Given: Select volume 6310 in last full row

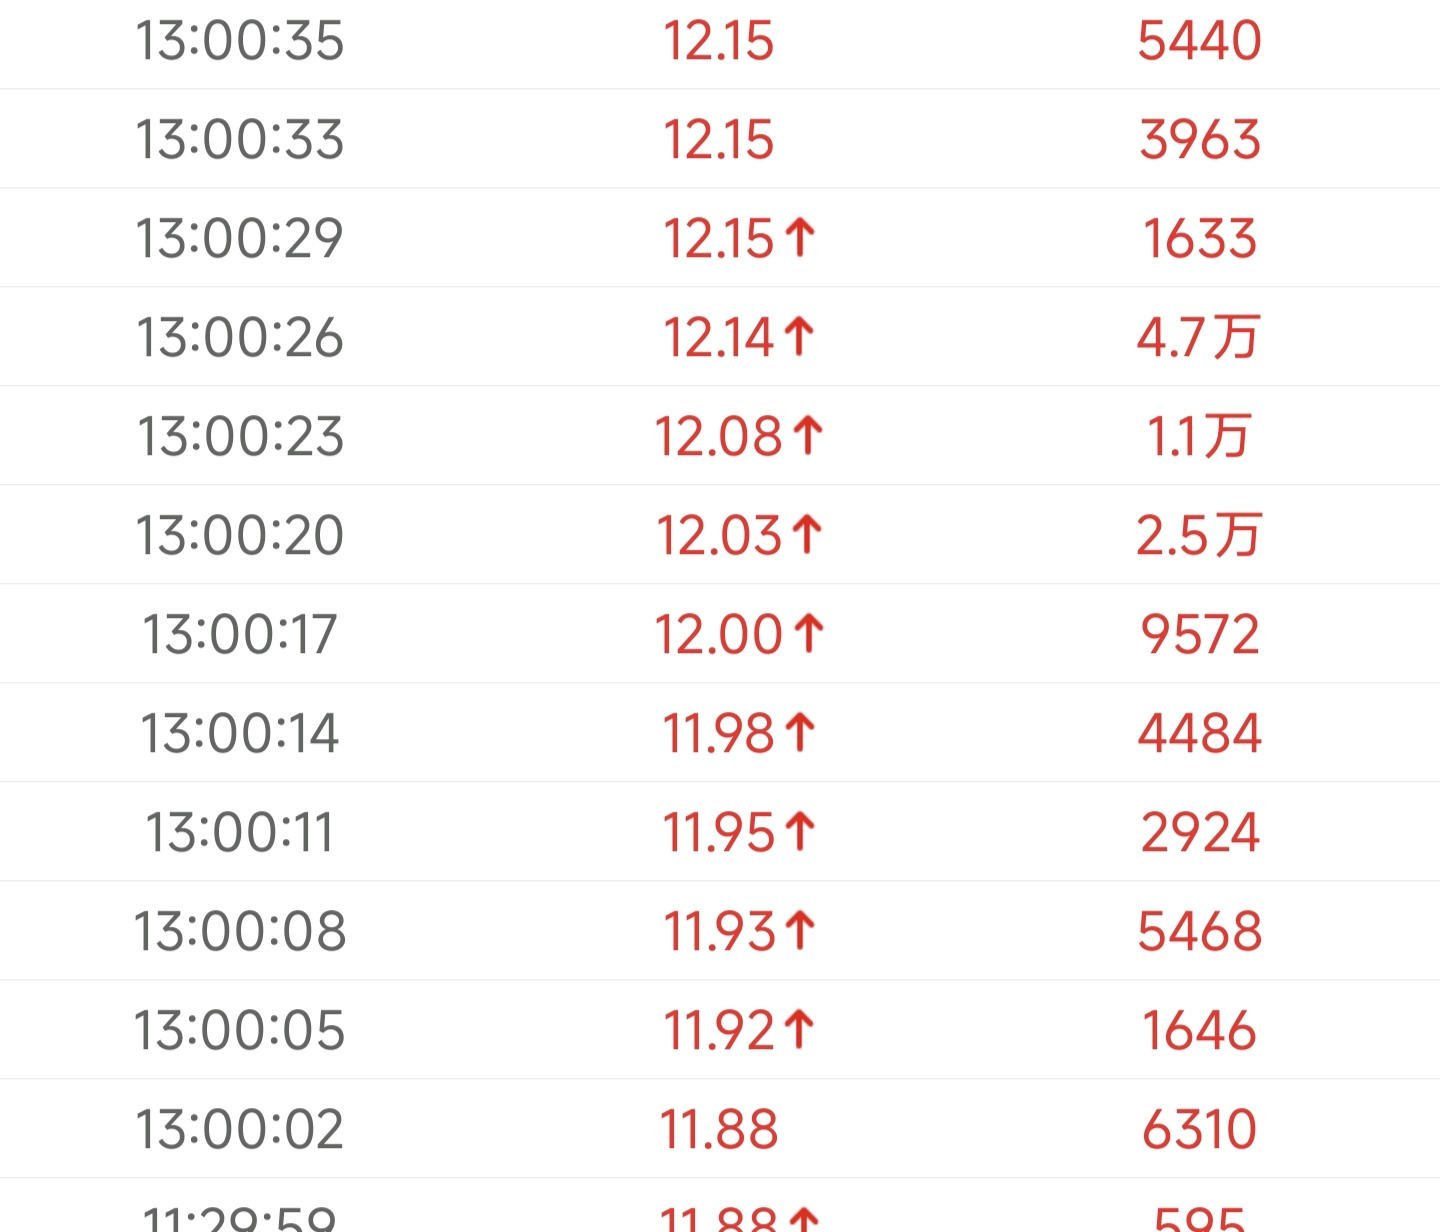Looking at the screenshot, I should click(1200, 1129).
